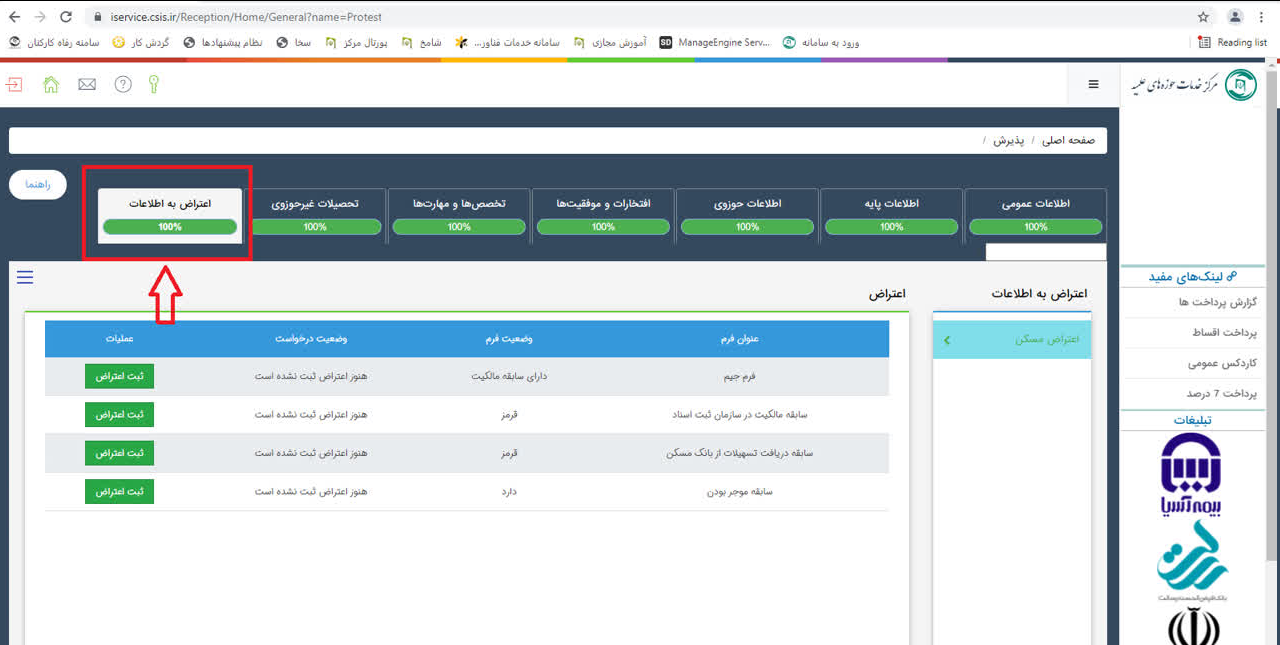Go to home via green house icon
The width and height of the screenshot is (1280, 645).
(x=51, y=85)
